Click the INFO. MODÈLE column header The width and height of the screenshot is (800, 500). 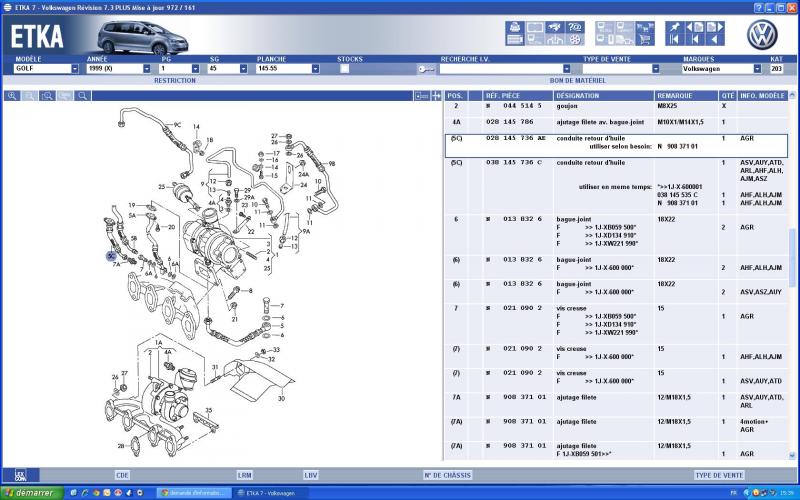pyautogui.click(x=762, y=95)
